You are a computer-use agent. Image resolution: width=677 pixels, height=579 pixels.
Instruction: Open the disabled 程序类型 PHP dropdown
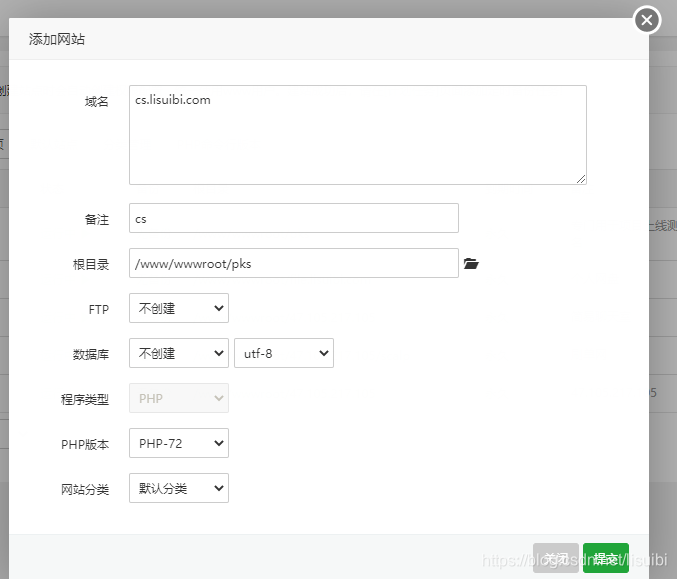(x=179, y=398)
